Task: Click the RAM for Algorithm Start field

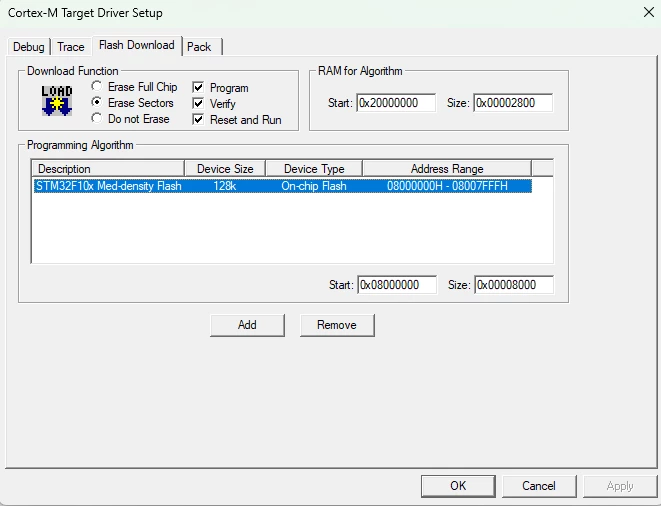Action: [396, 103]
